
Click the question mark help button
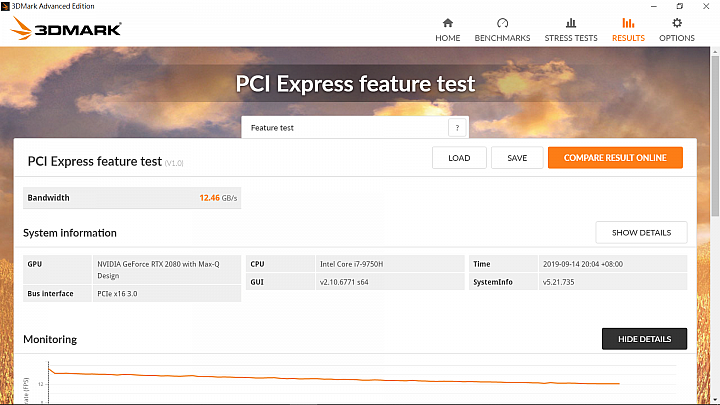click(457, 128)
